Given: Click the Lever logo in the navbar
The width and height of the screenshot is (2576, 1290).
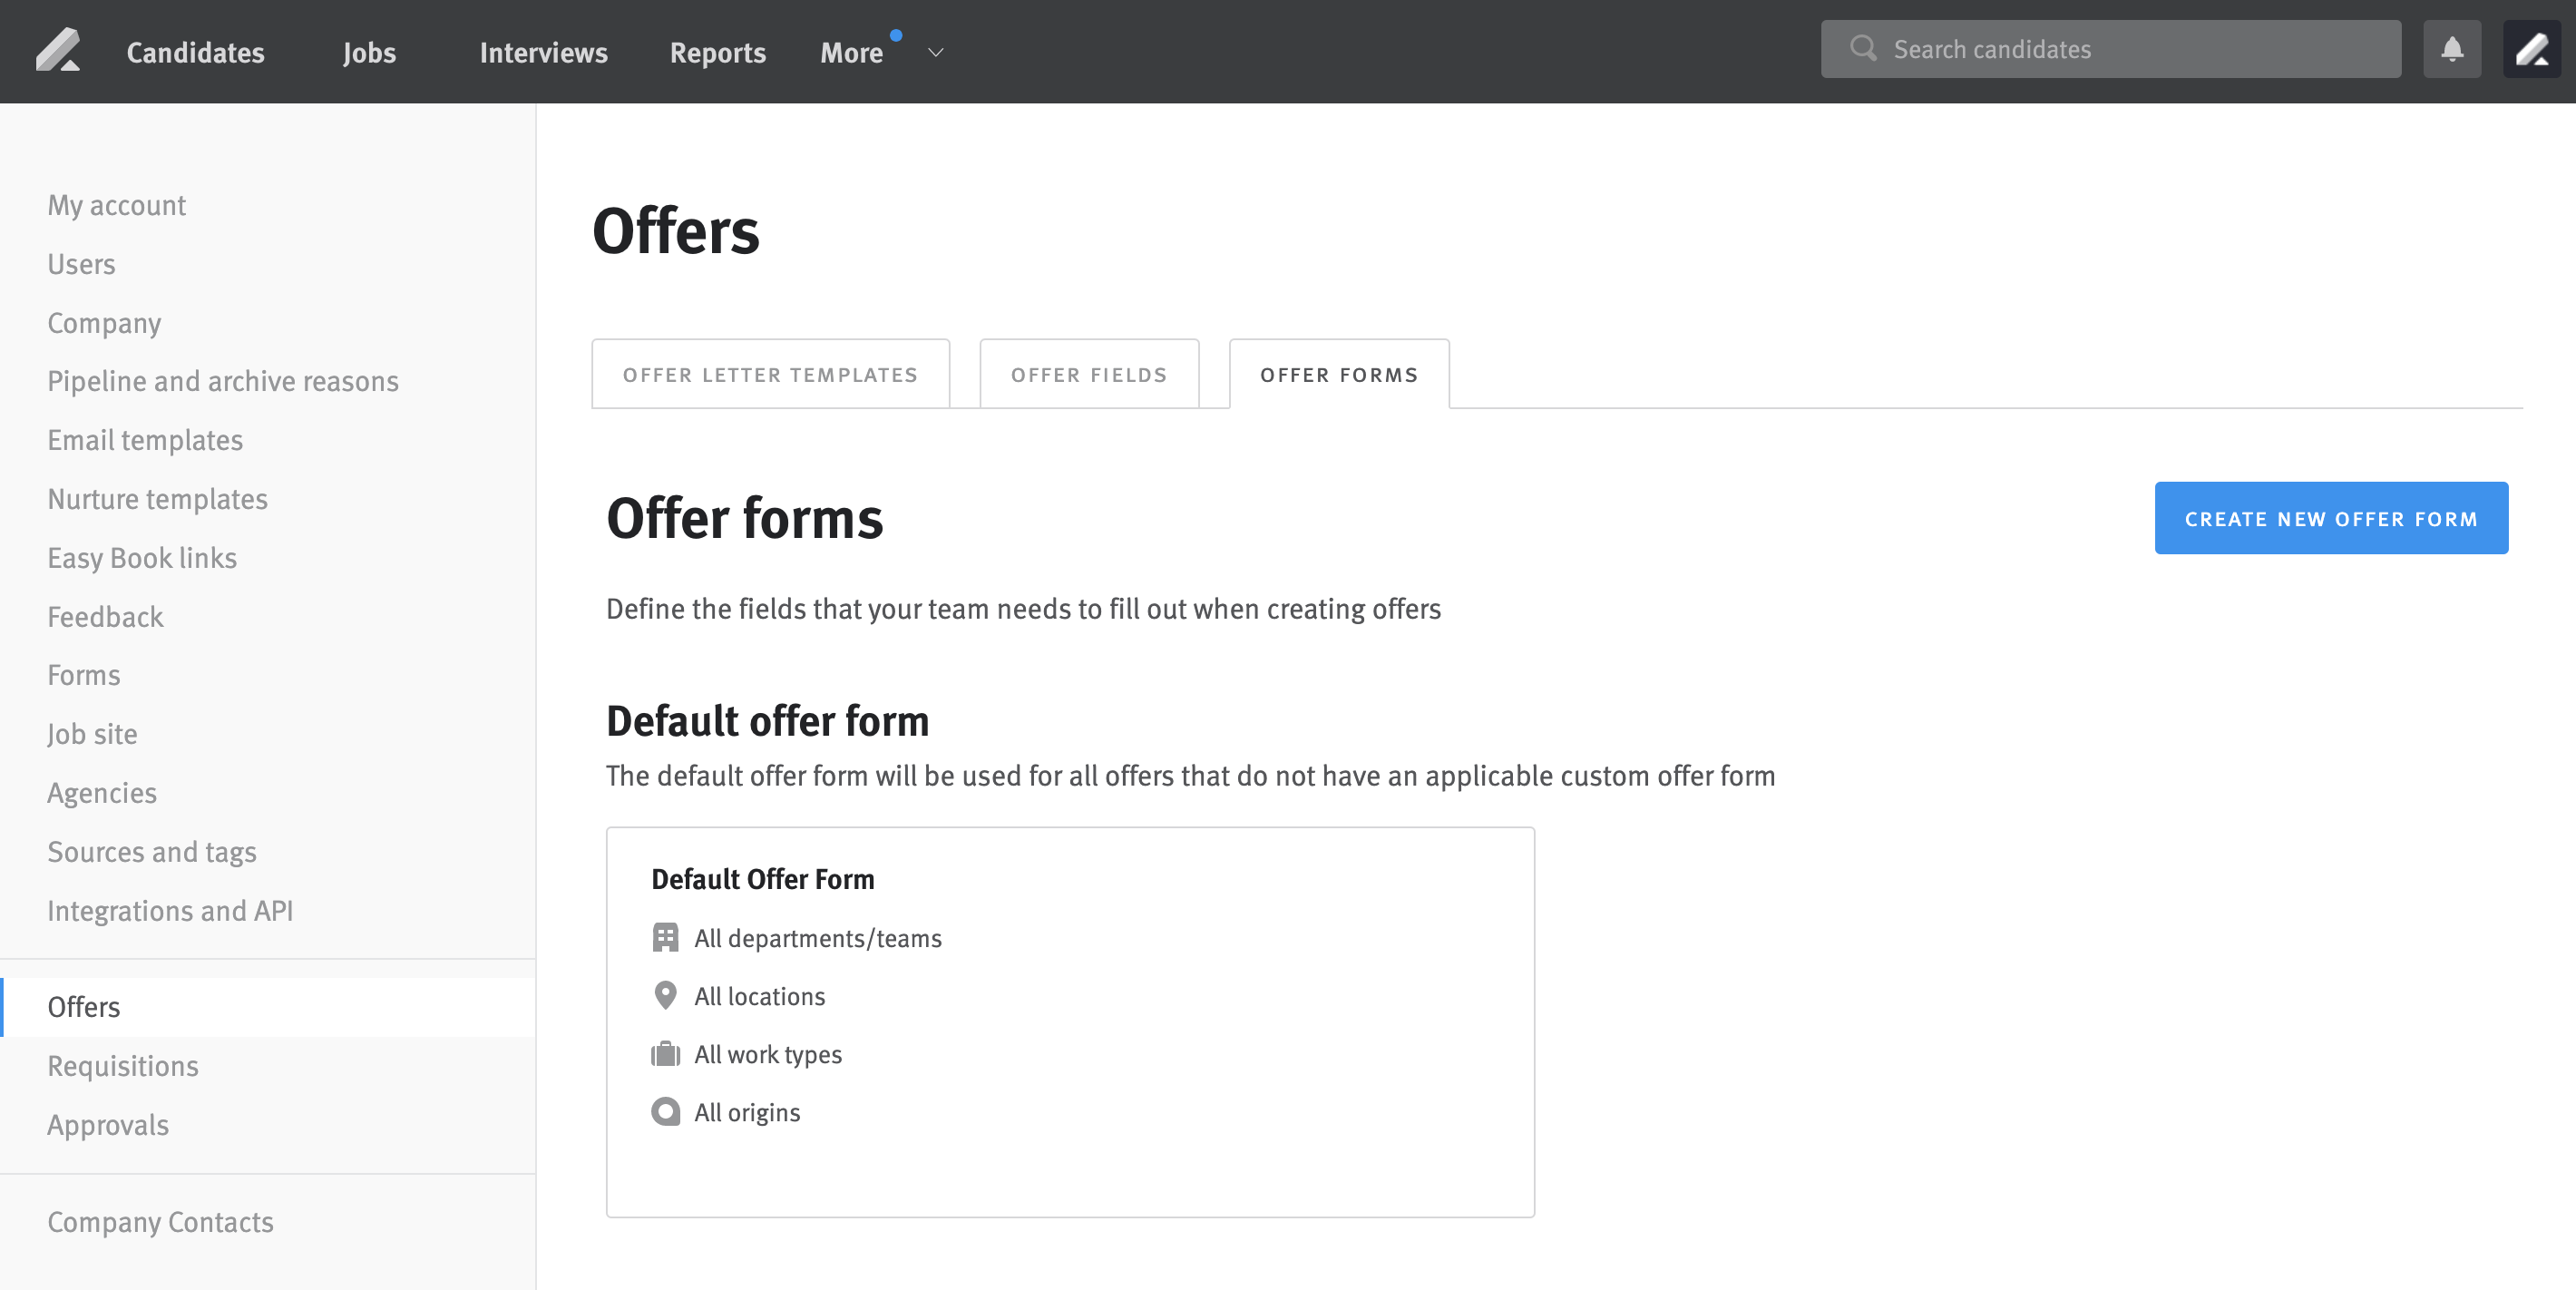Looking at the screenshot, I should point(58,50).
